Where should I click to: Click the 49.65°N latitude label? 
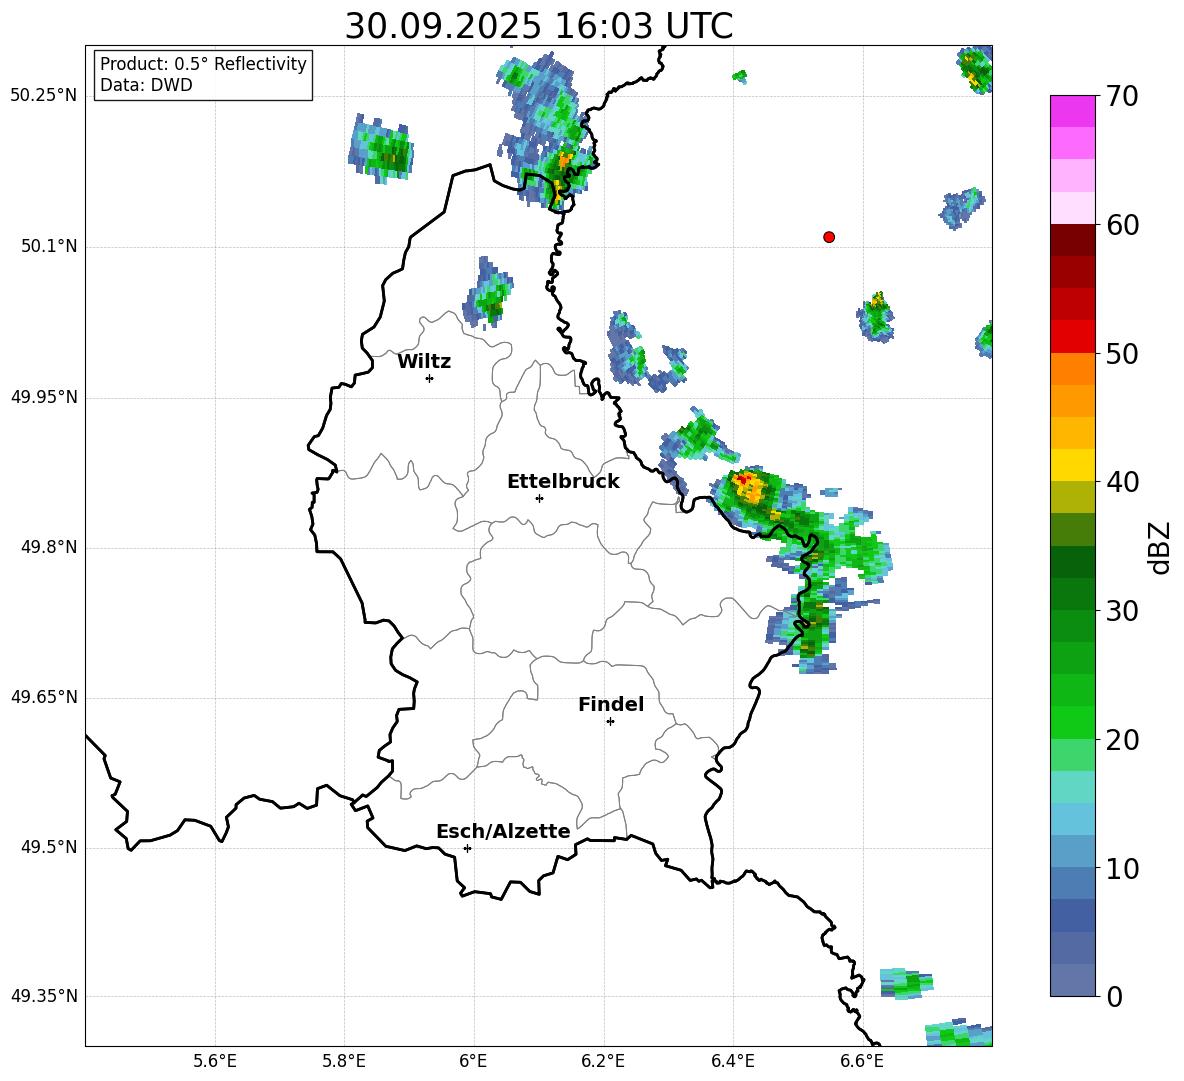44,697
